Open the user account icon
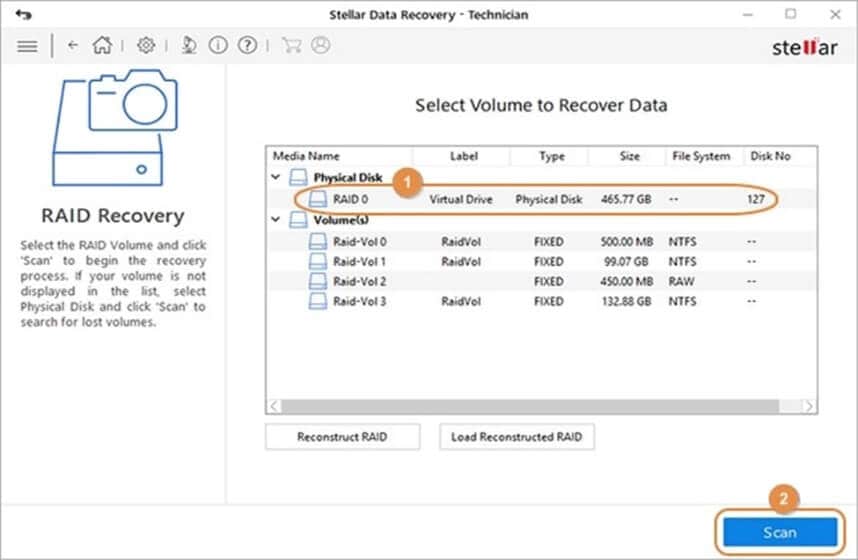Viewport: 858px width, 560px height. pos(321,45)
